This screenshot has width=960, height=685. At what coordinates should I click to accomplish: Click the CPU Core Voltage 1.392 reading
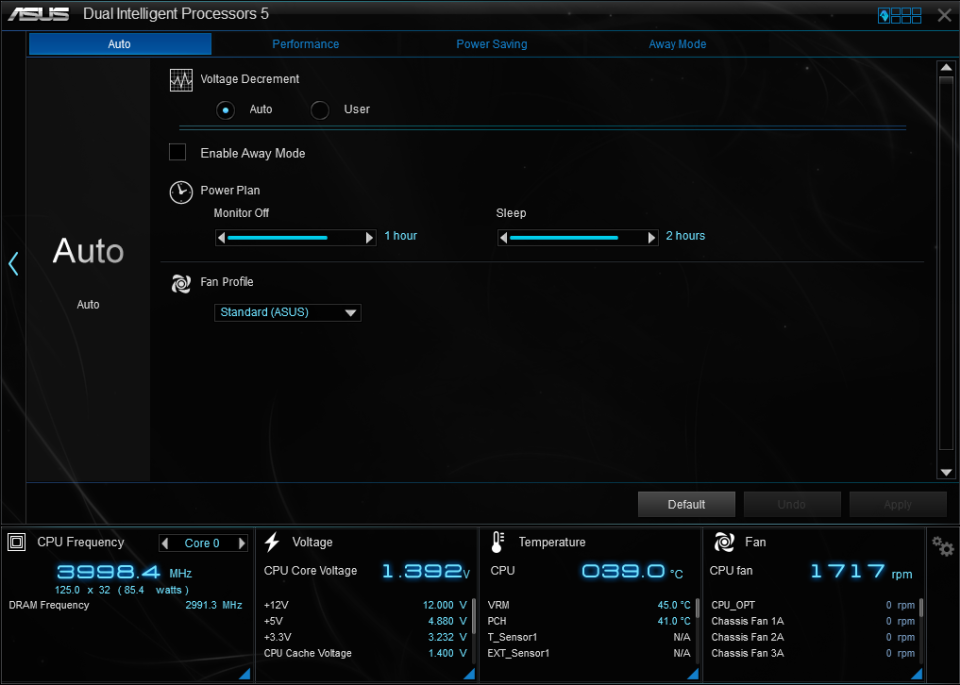point(426,572)
